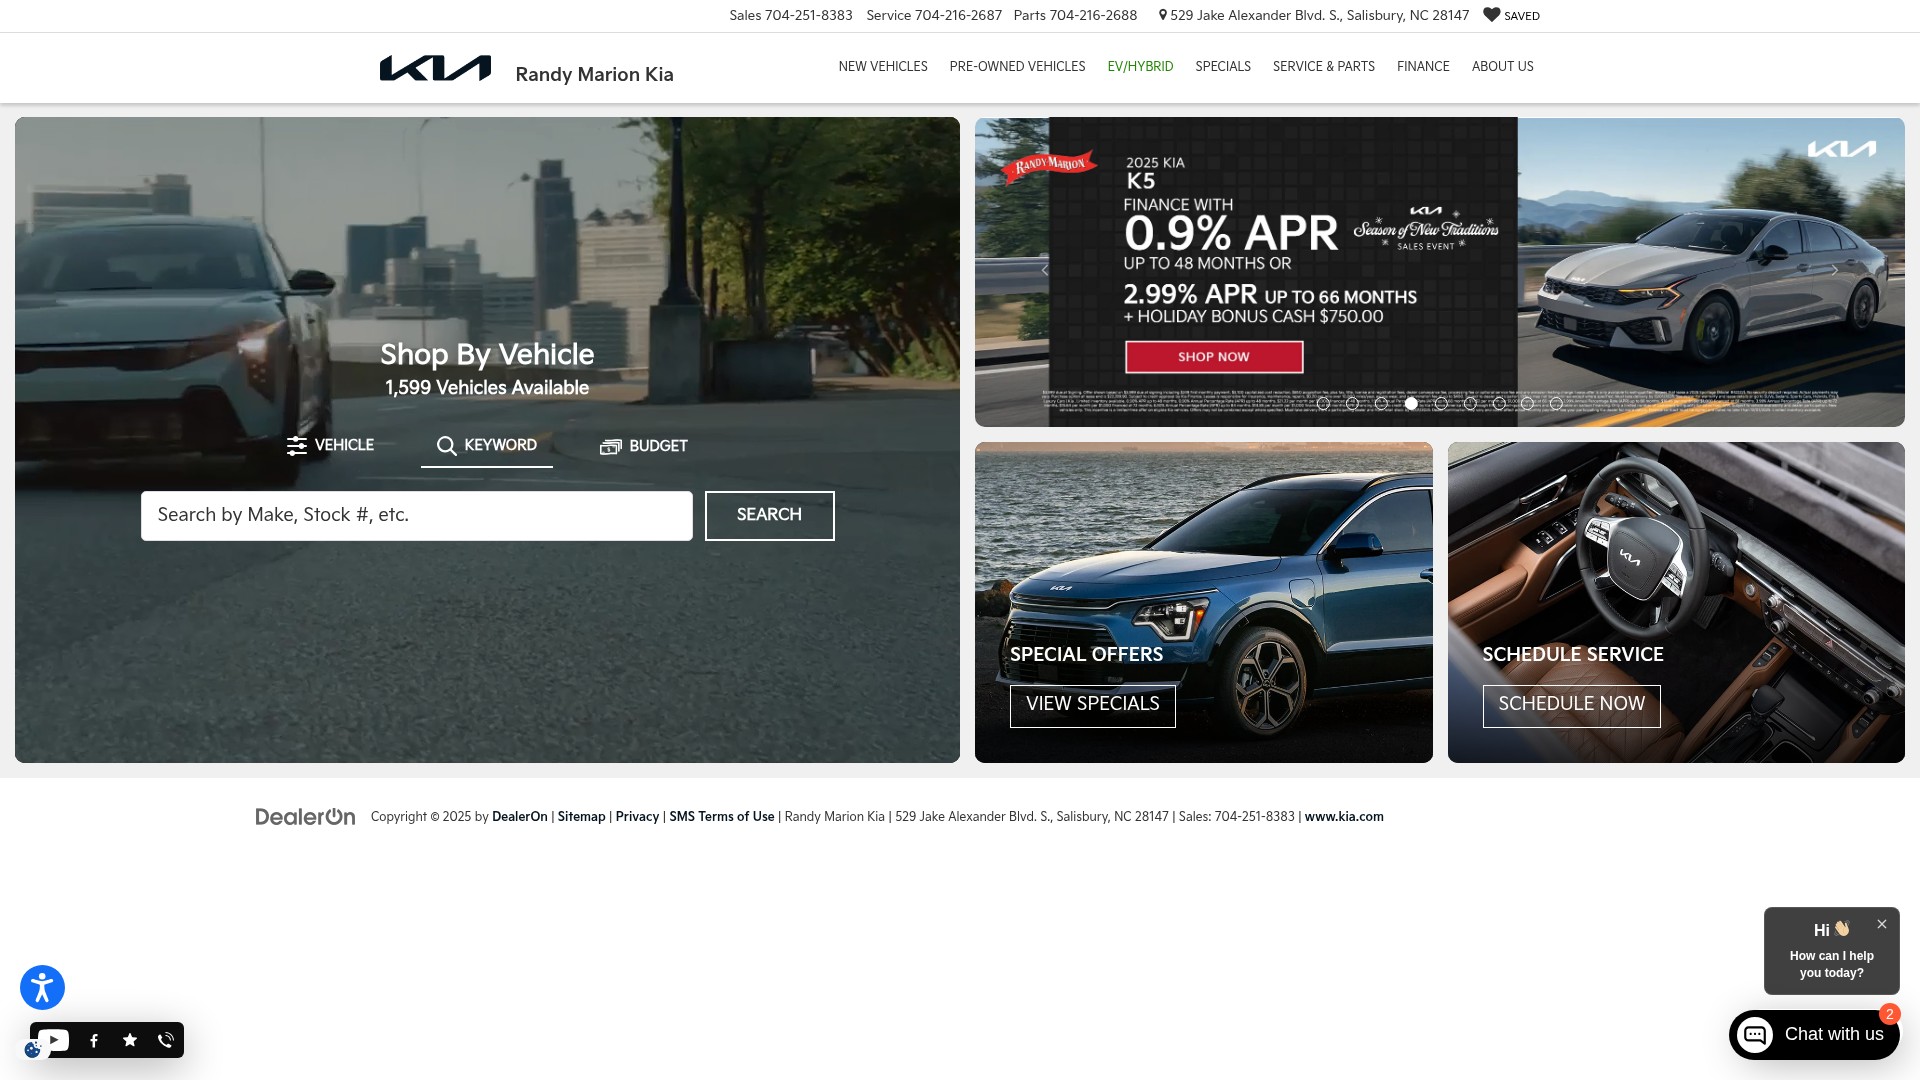This screenshot has width=1920, height=1080.
Task: Call the Service number 704-216-2687
Action: (934, 16)
